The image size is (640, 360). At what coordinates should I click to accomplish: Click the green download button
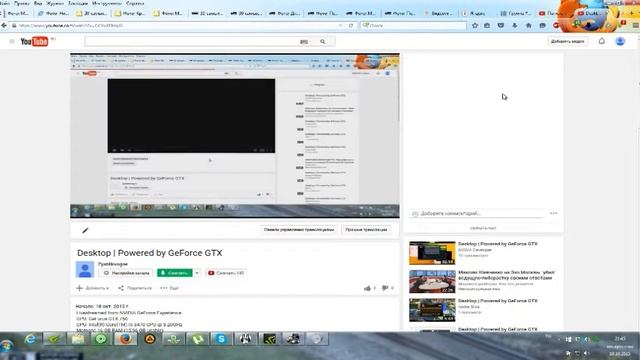[175, 273]
